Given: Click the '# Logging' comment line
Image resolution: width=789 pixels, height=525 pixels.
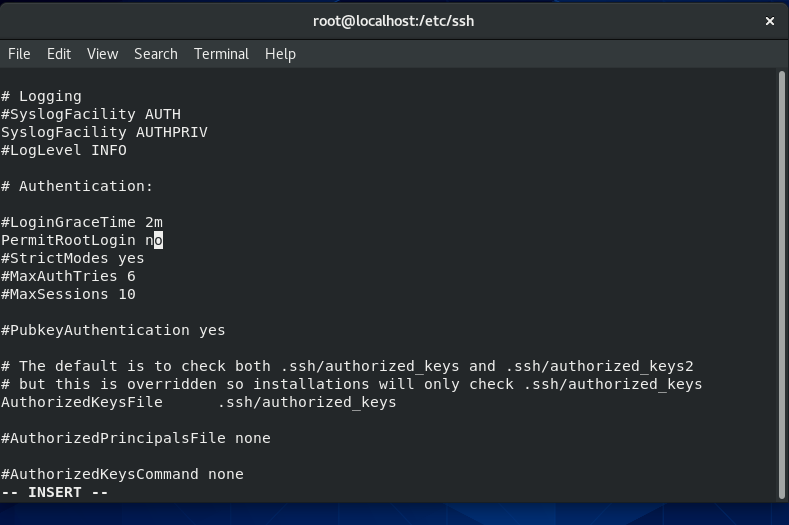Looking at the screenshot, I should click(41, 96).
